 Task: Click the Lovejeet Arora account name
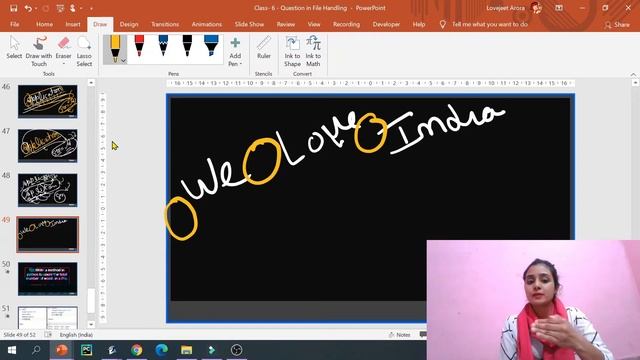click(x=505, y=8)
